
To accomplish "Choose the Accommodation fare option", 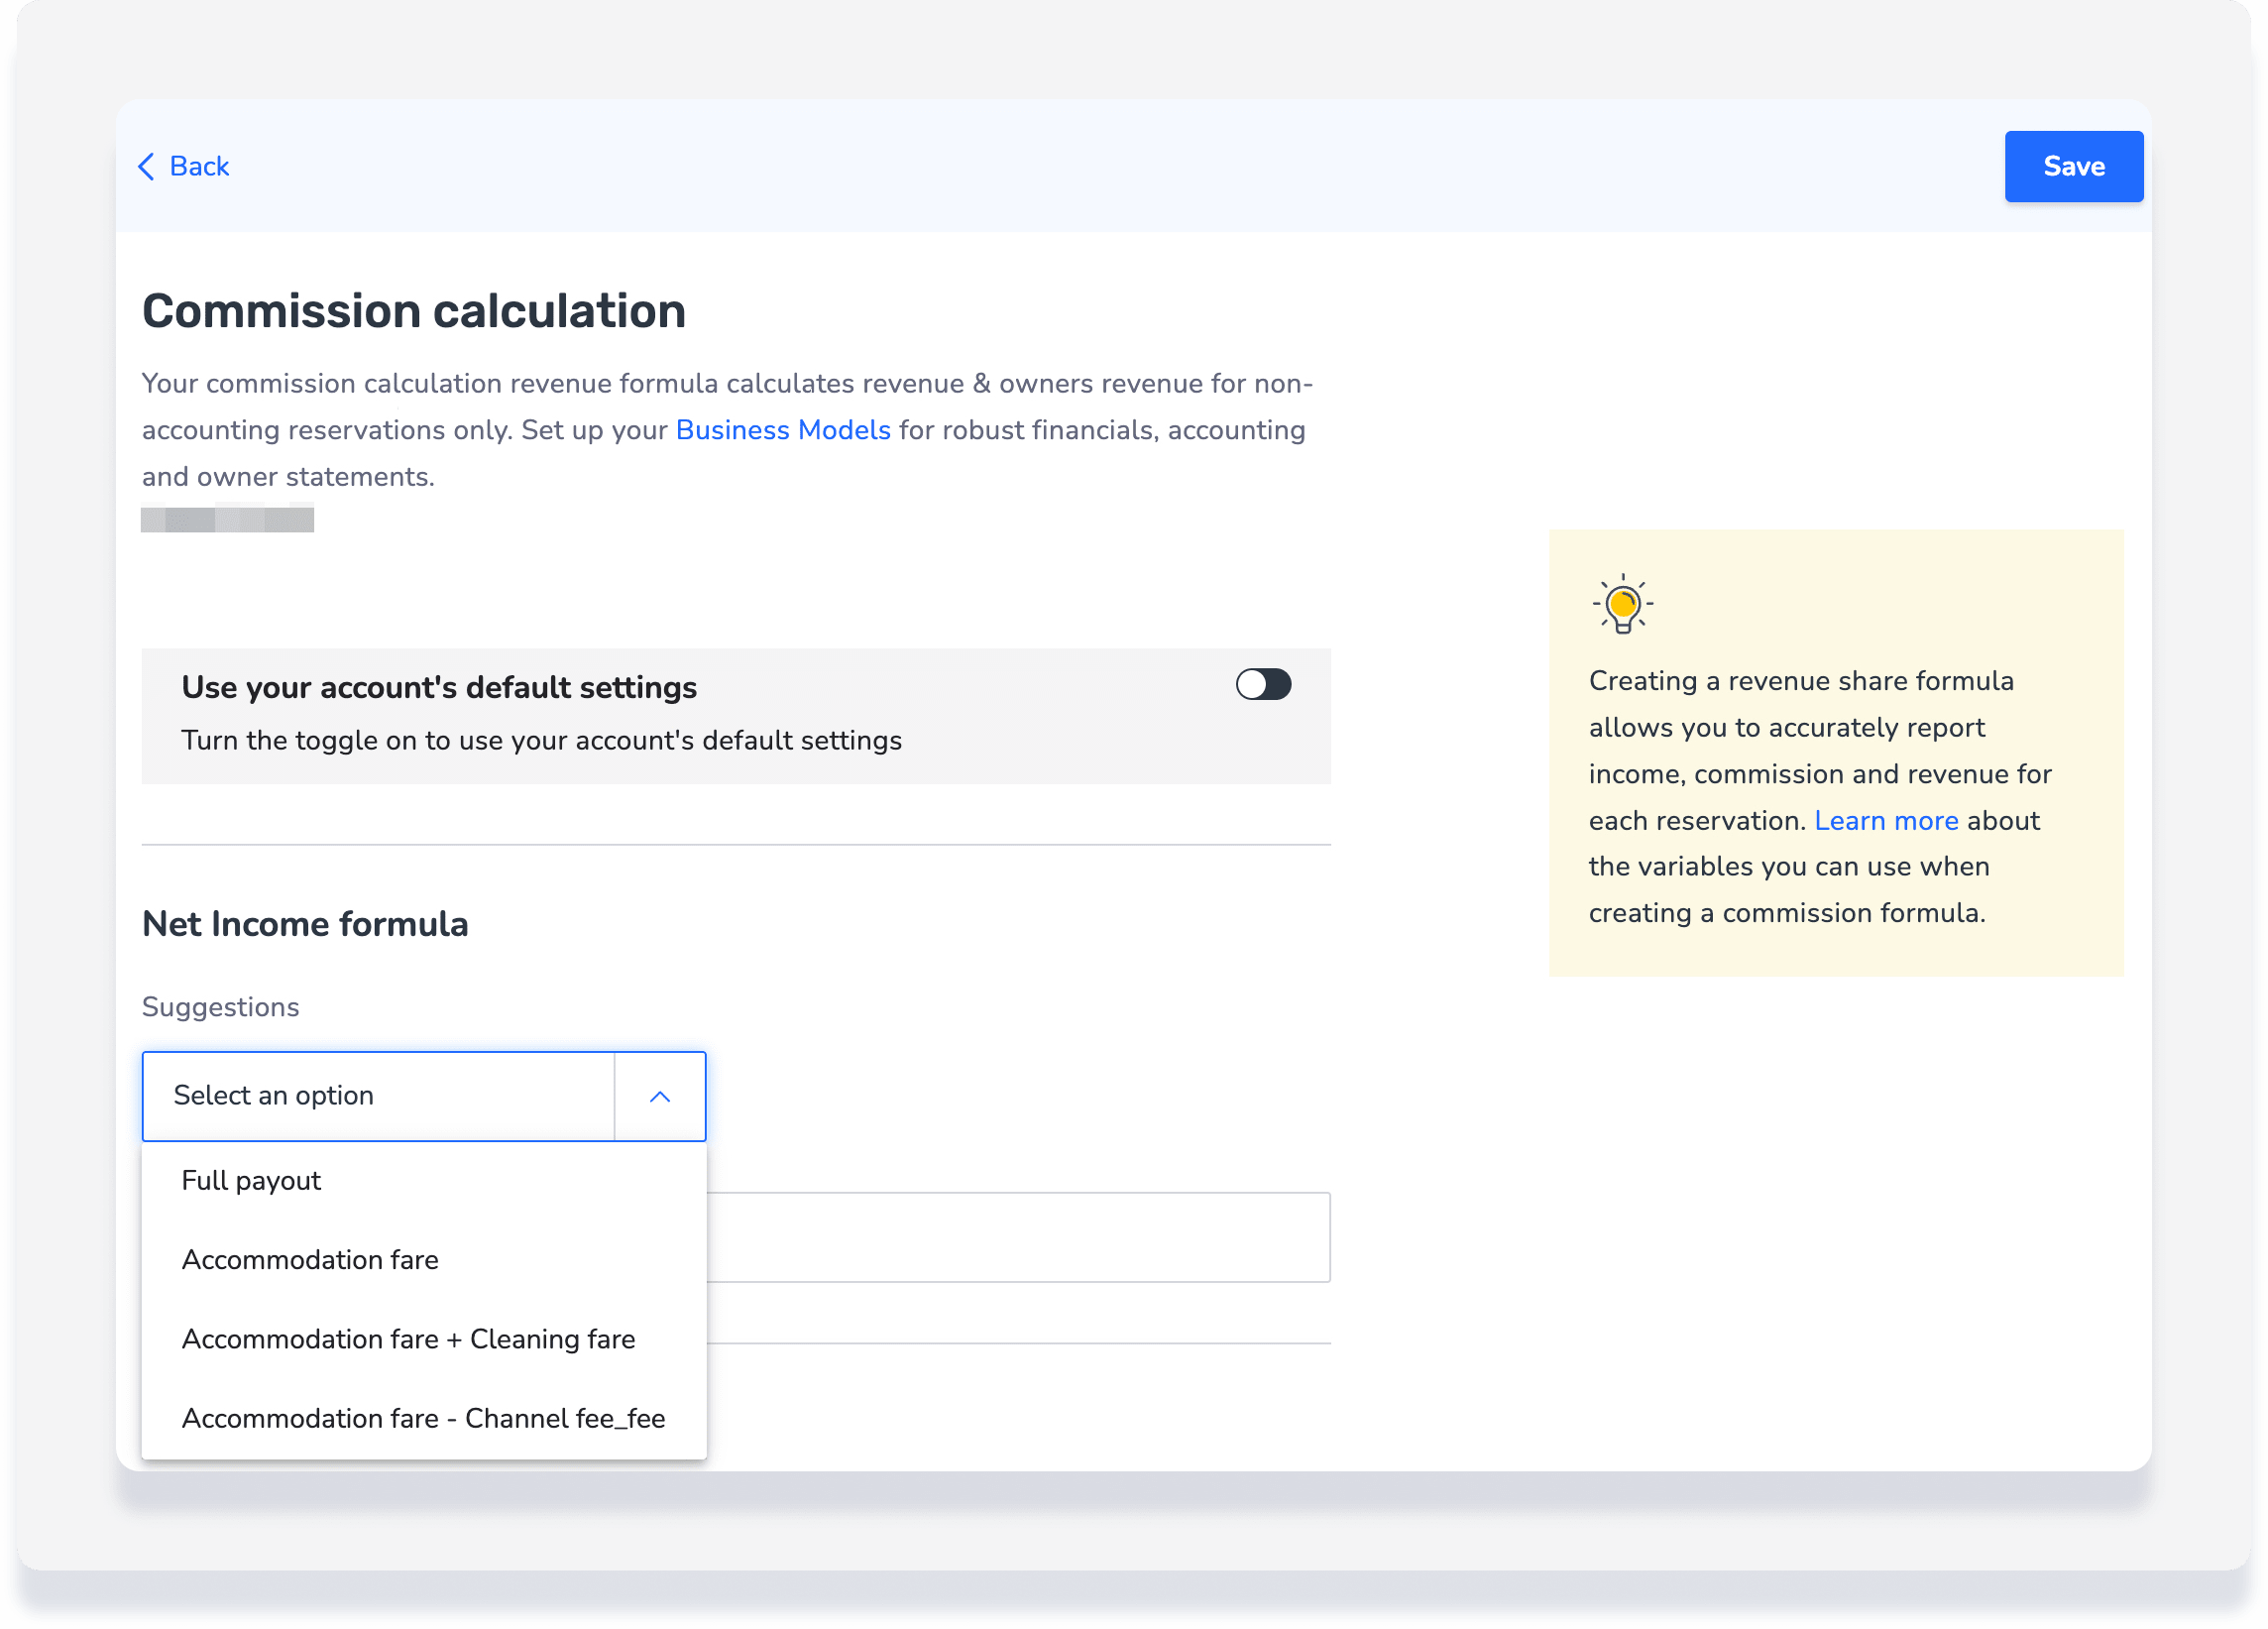I will [x=310, y=1259].
